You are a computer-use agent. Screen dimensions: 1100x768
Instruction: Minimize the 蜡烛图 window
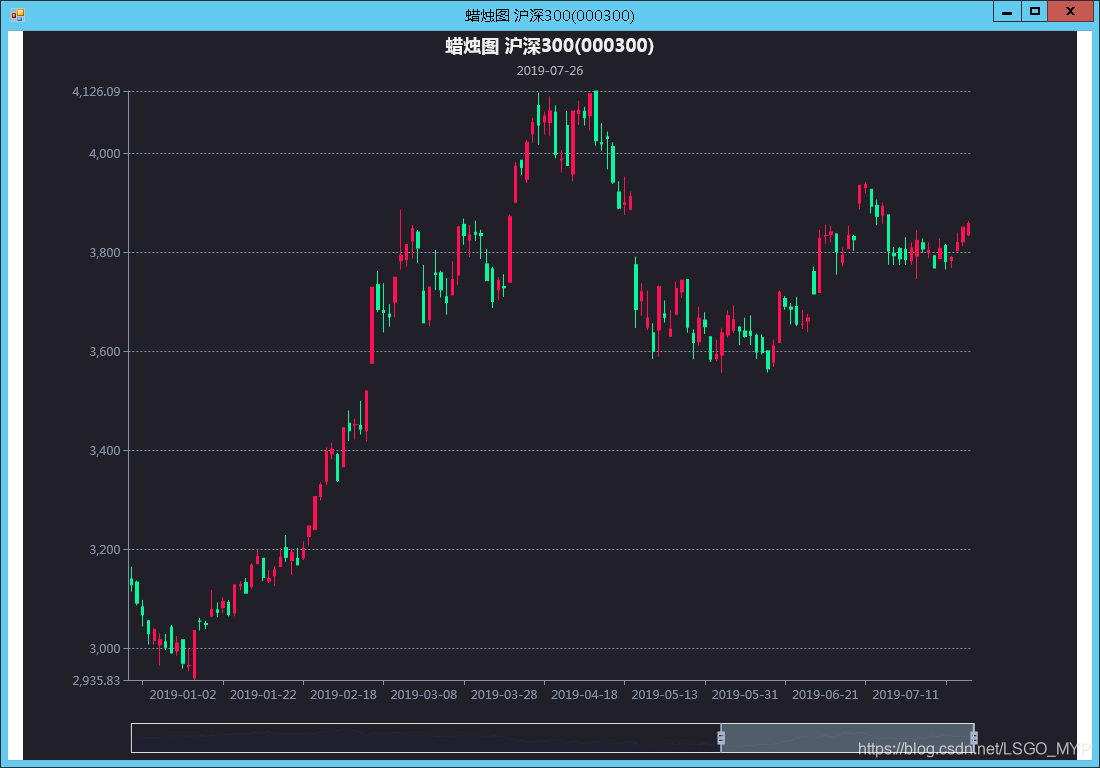(1007, 11)
